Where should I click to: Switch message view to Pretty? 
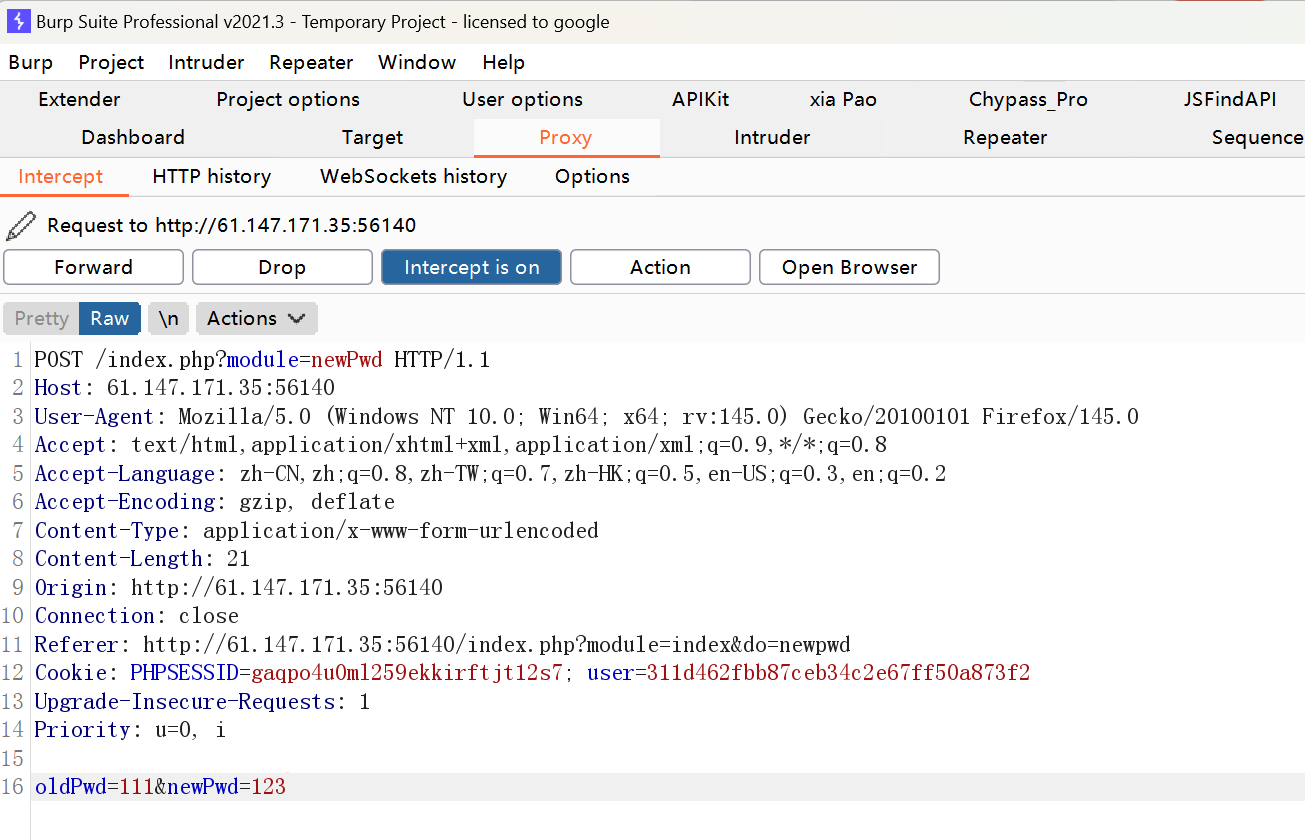pyautogui.click(x=41, y=318)
